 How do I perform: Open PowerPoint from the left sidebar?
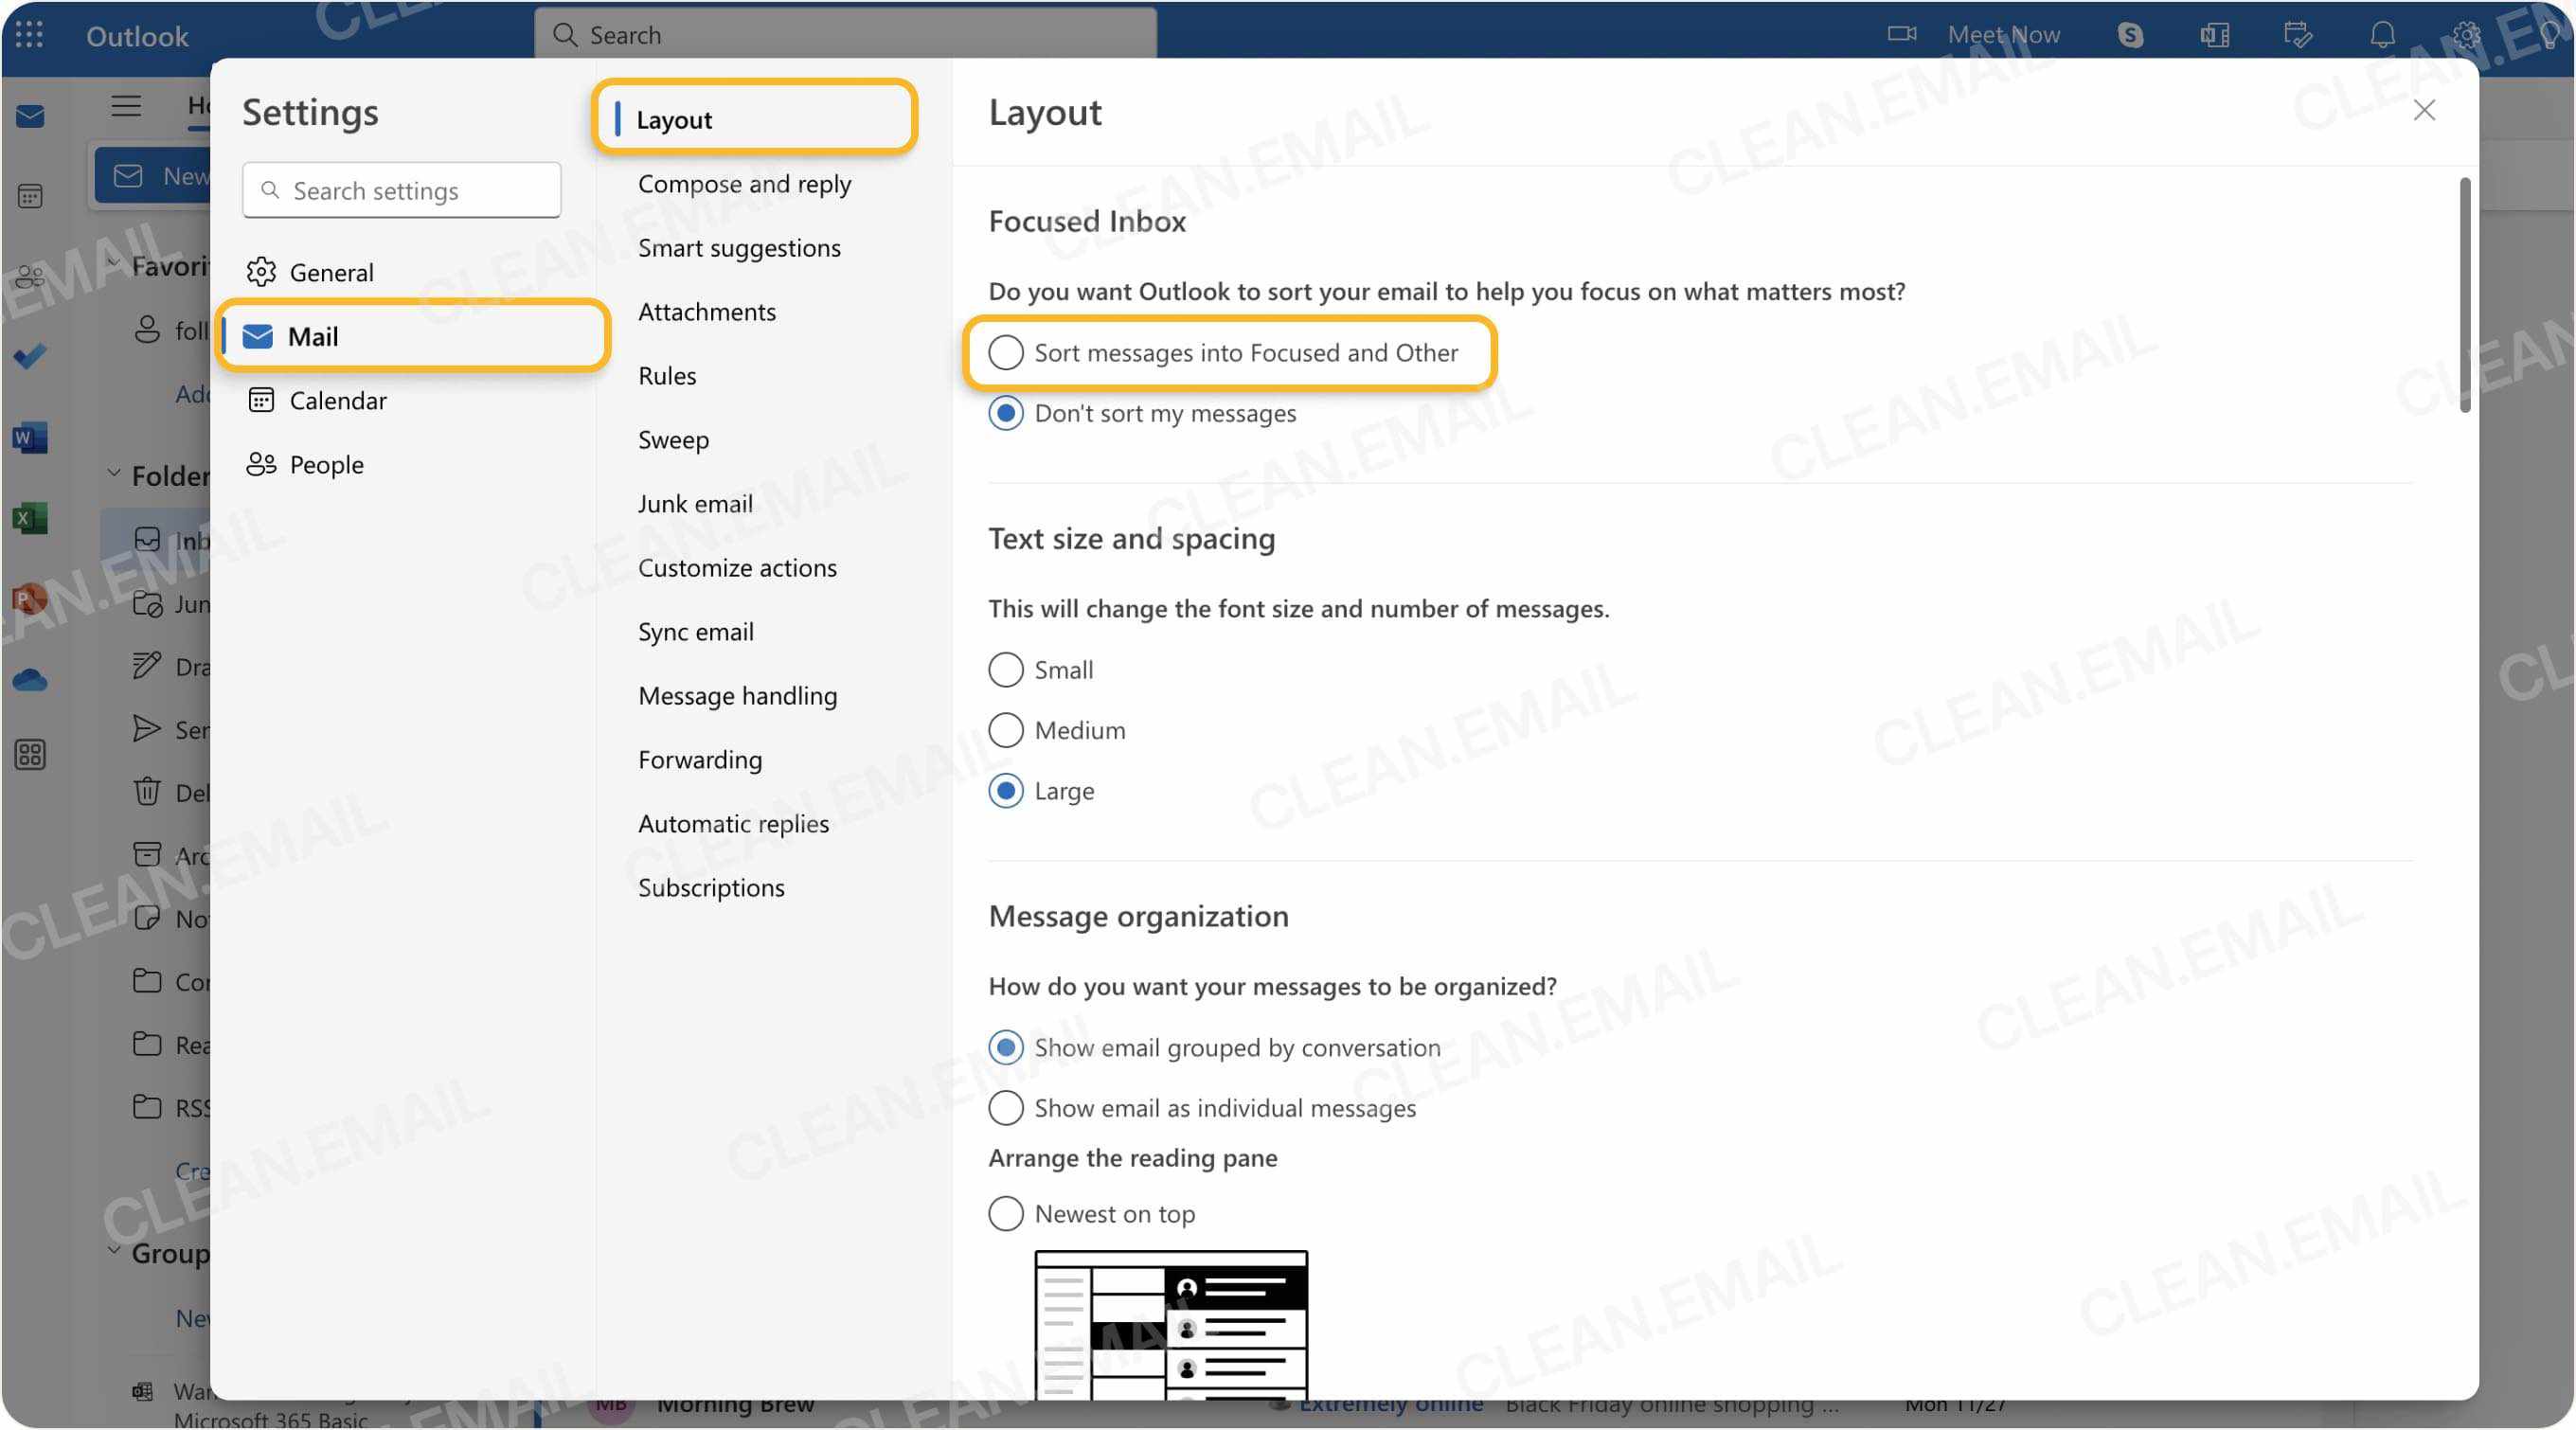[x=30, y=597]
